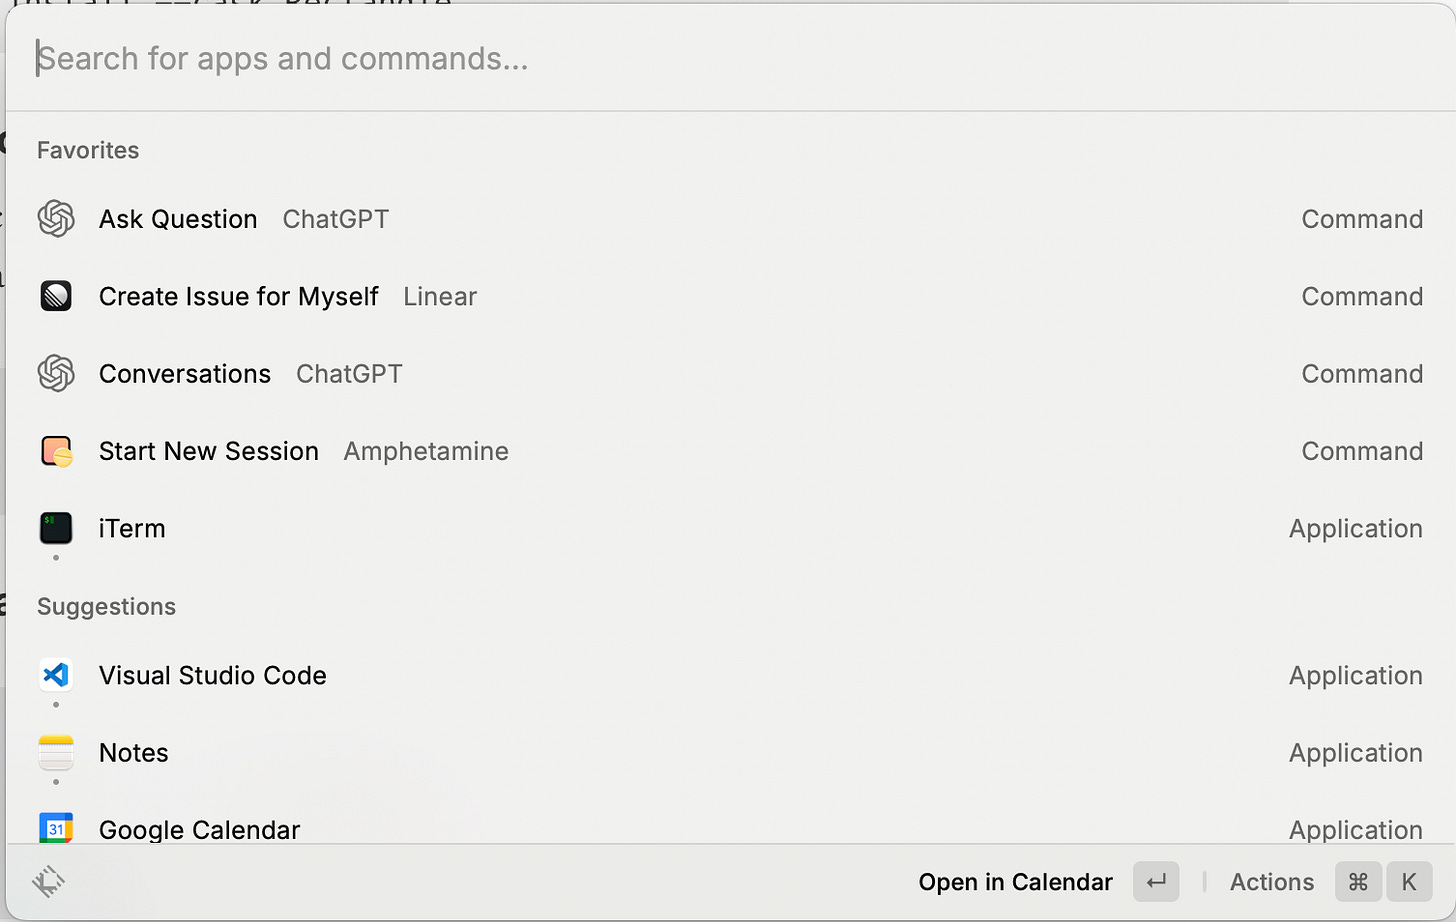This screenshot has width=1456, height=922.
Task: Select the Ask Question ChatGPT command
Action: point(730,219)
